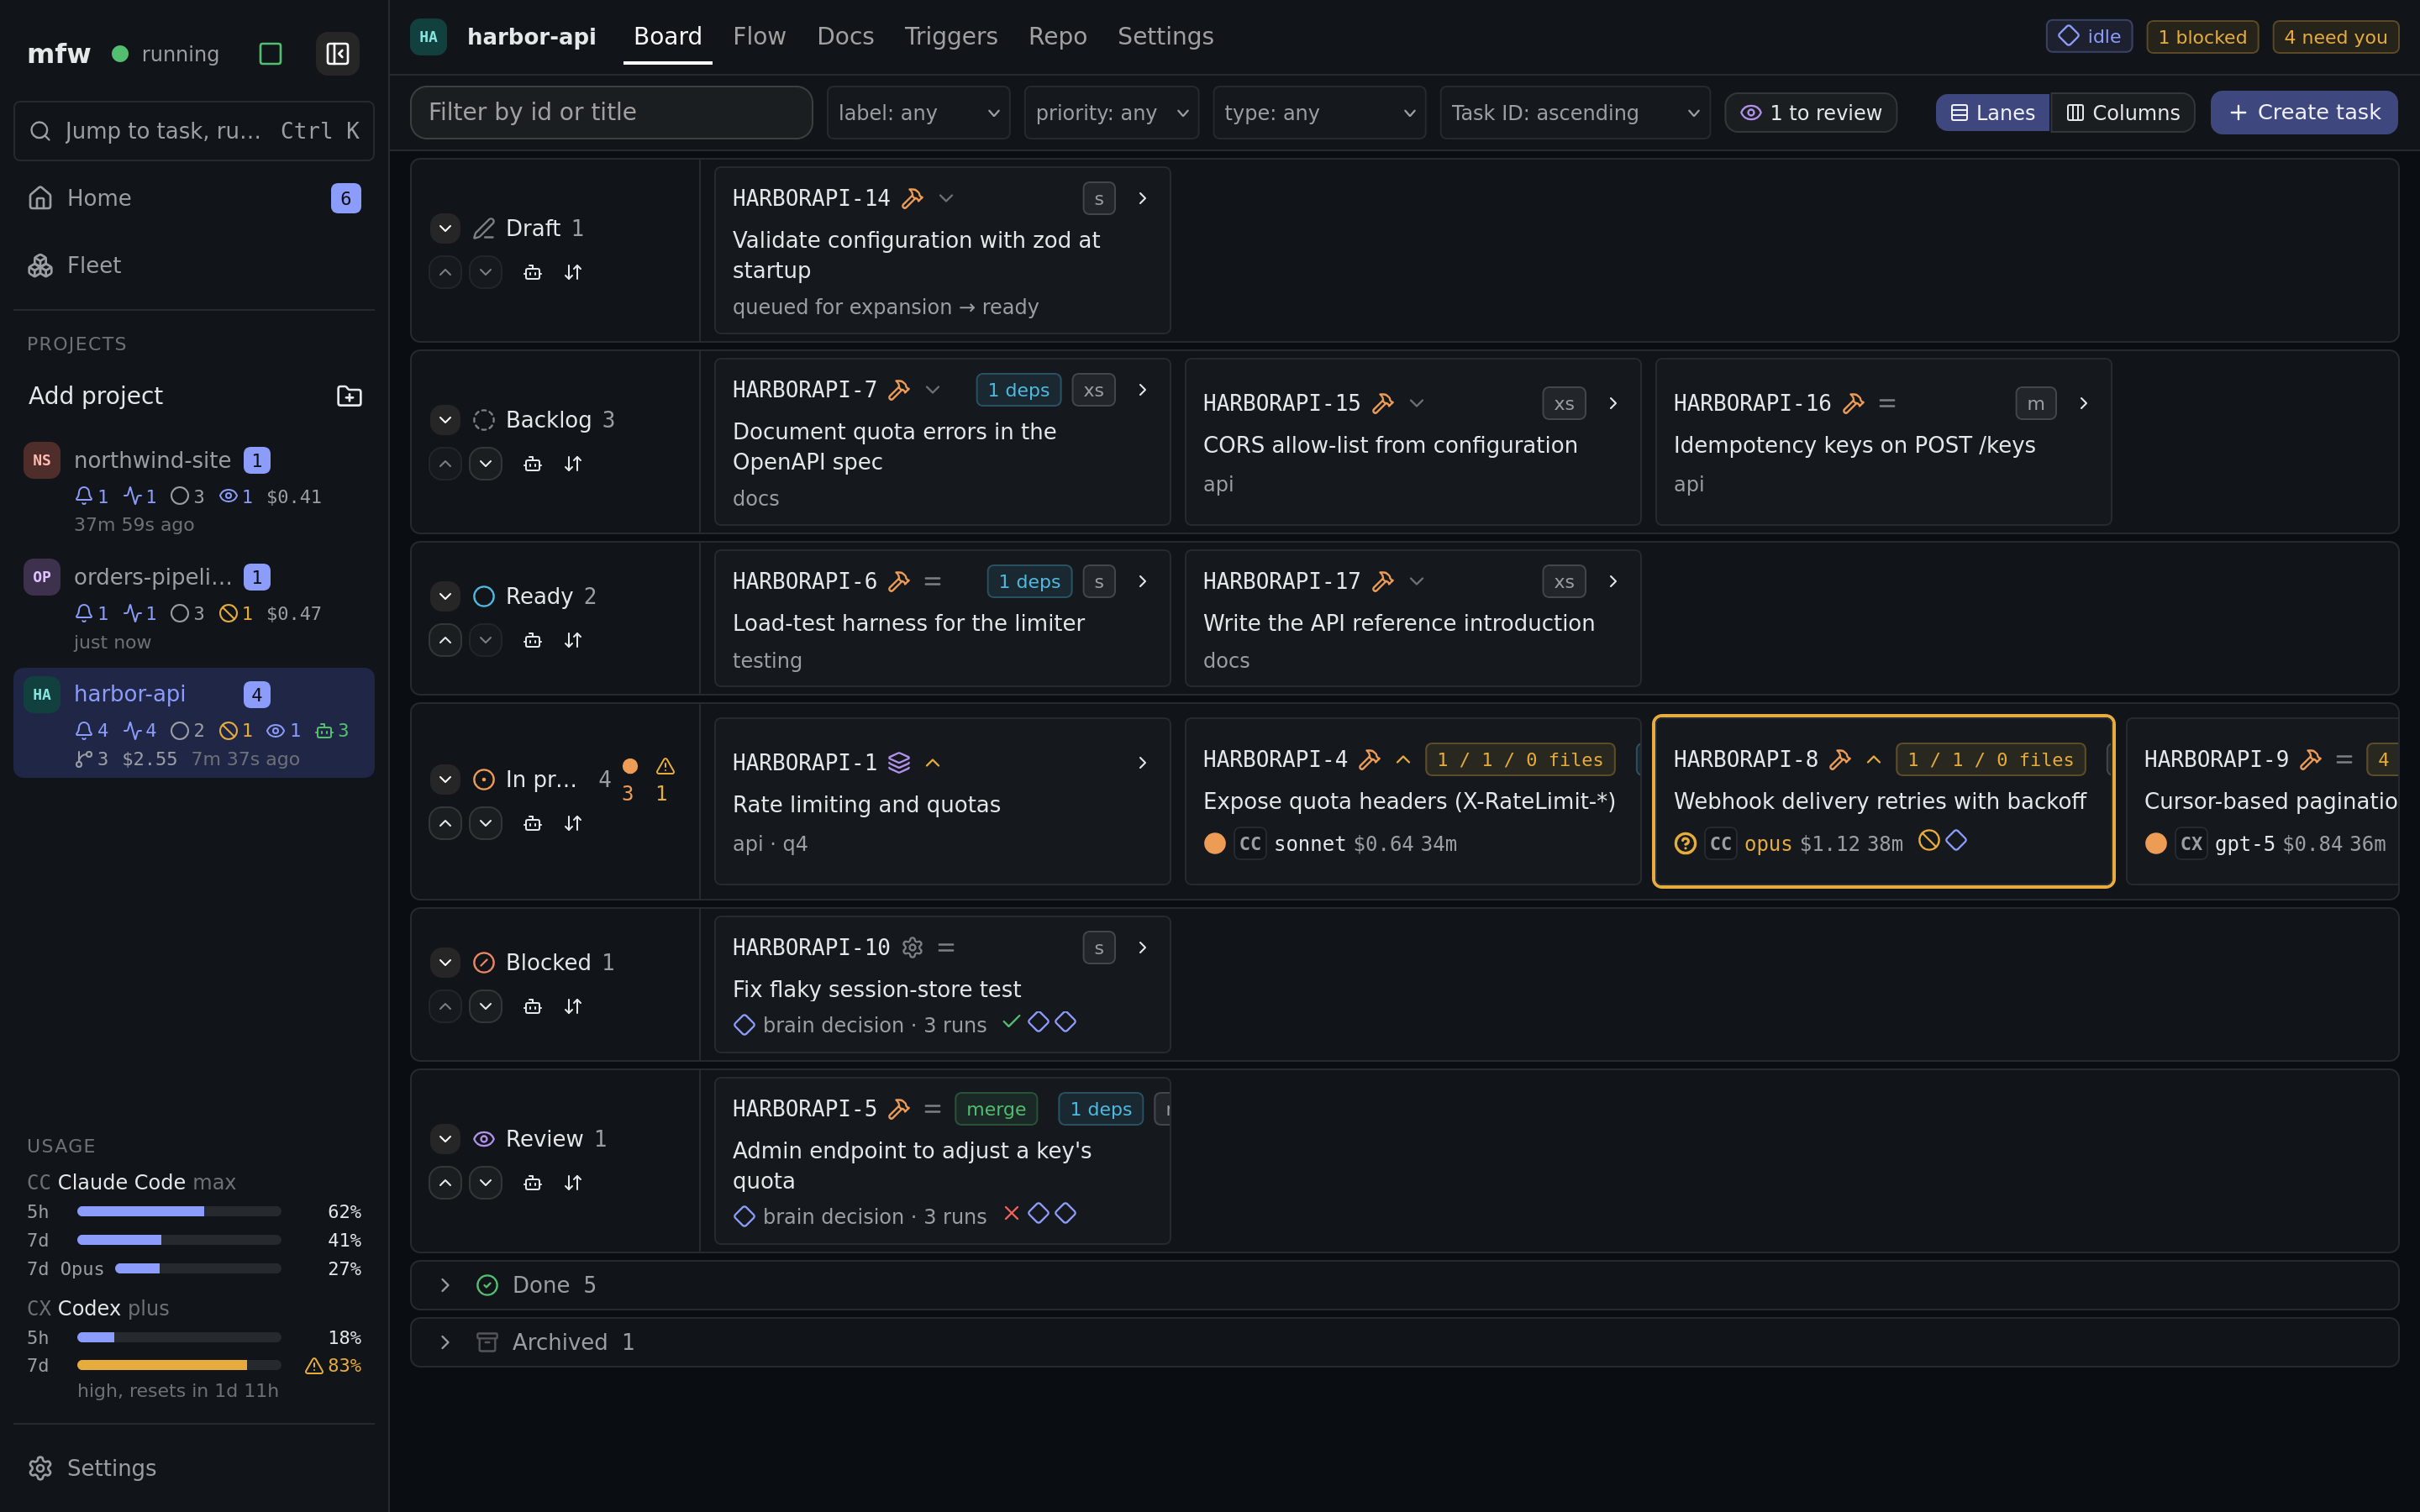The image size is (2420, 1512).
Task: Click the Filter by id or title field
Action: pos(611,113)
